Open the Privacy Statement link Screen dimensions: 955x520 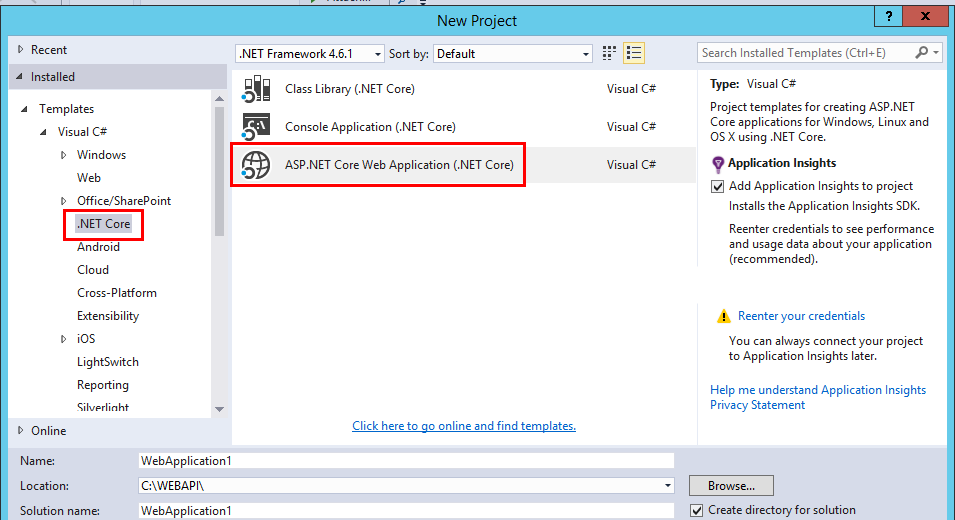click(758, 405)
